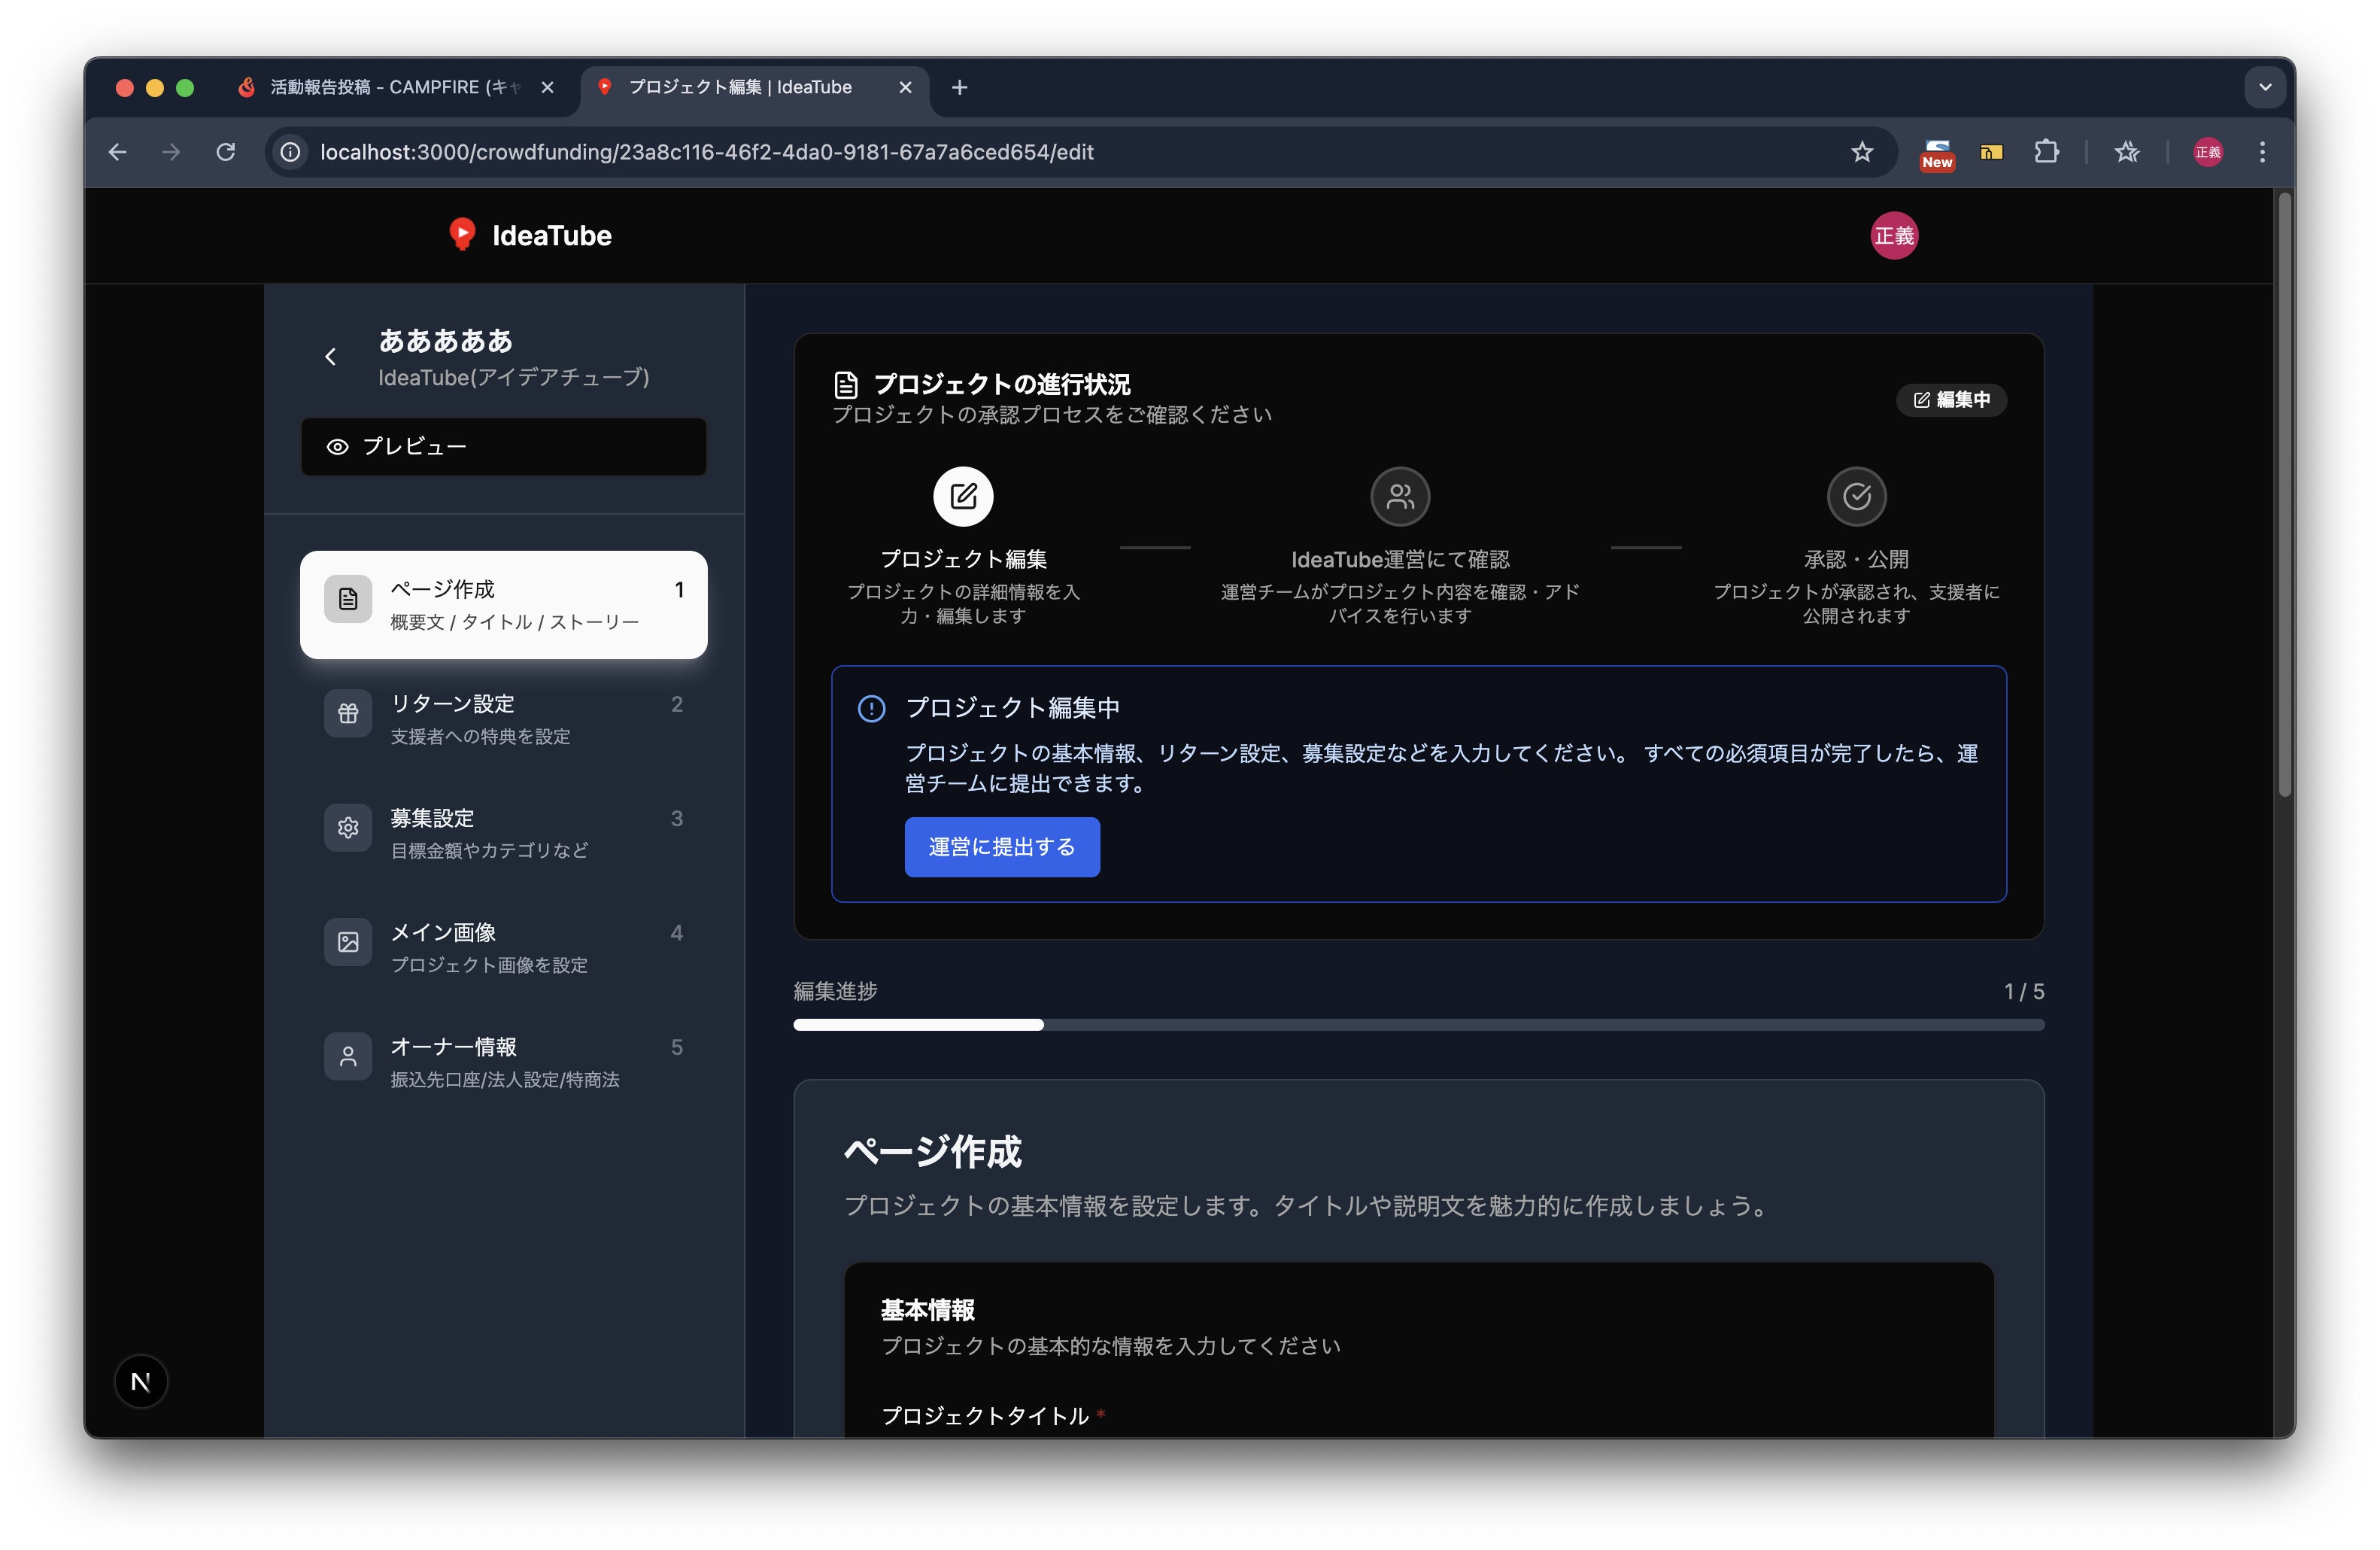Open the browser extensions puzzle icon
Image resolution: width=2380 pixels, height=1550 pixels.
(x=2046, y=152)
